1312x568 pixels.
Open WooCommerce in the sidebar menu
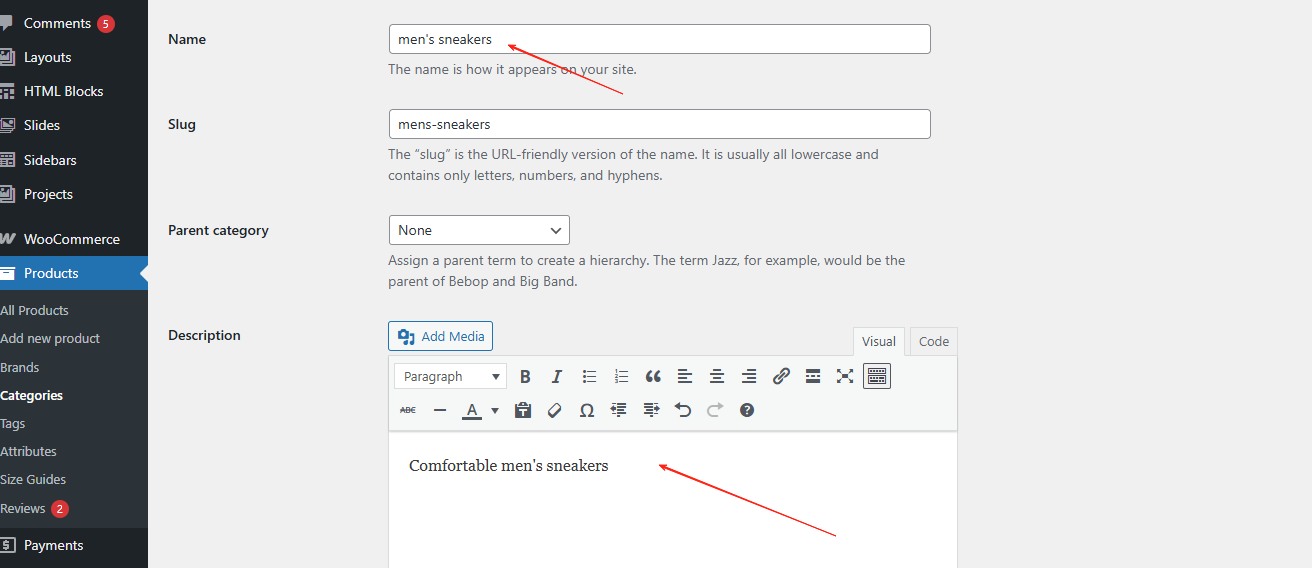point(71,239)
